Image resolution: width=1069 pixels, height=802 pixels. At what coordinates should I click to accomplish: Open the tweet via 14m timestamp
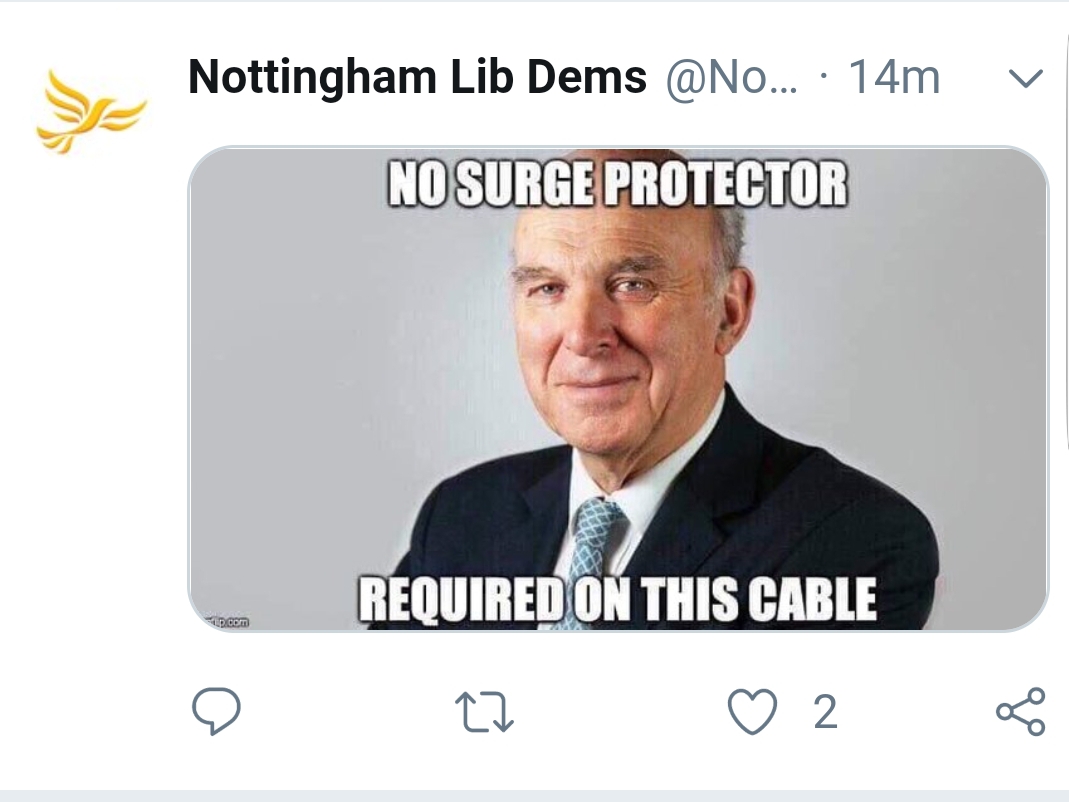click(894, 77)
